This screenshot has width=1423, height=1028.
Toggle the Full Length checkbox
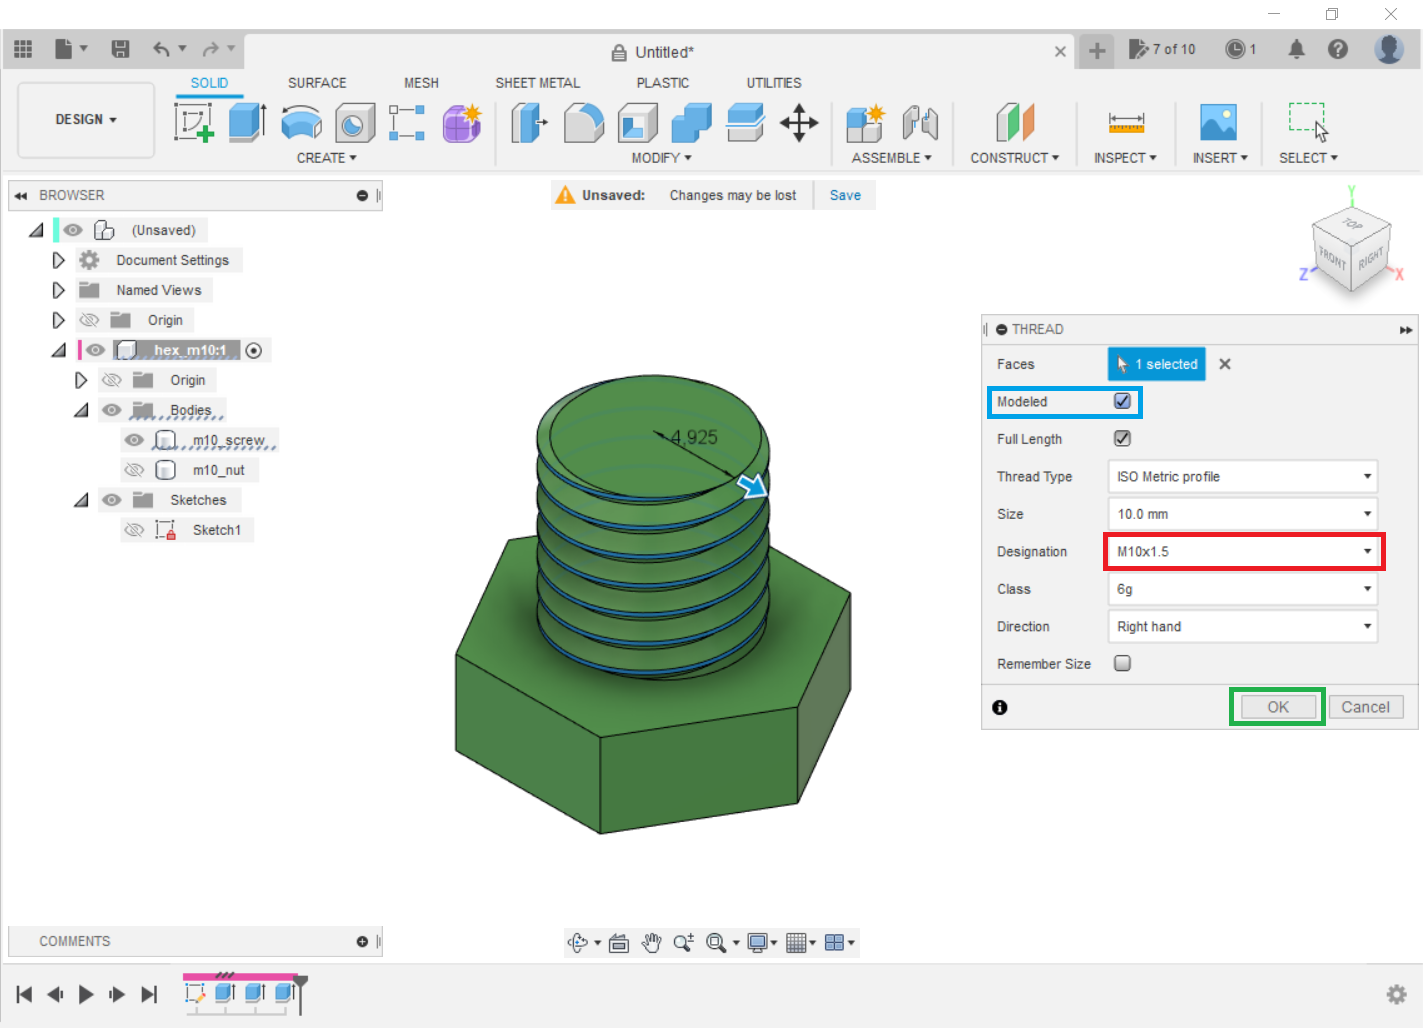(1122, 439)
